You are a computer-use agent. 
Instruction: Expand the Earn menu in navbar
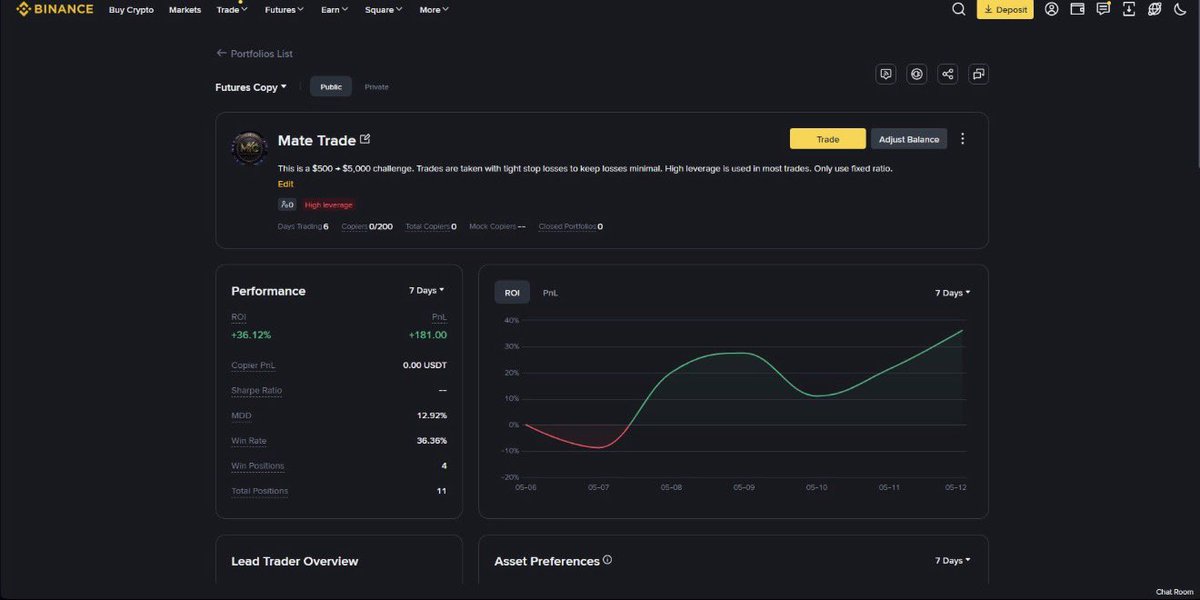click(335, 9)
